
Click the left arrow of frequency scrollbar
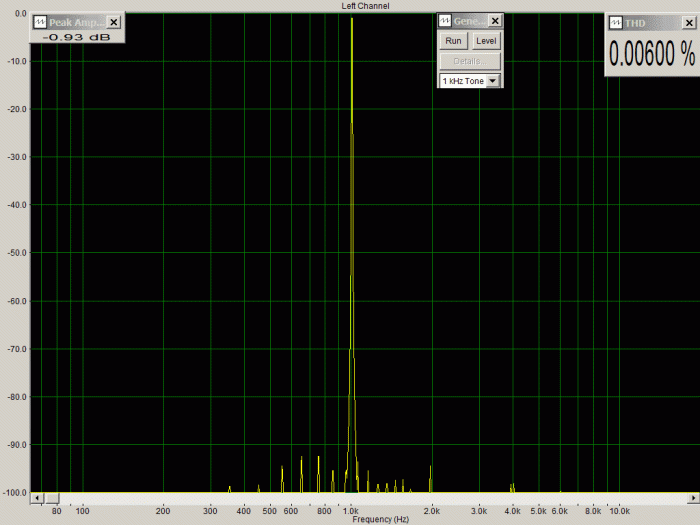coord(36,498)
